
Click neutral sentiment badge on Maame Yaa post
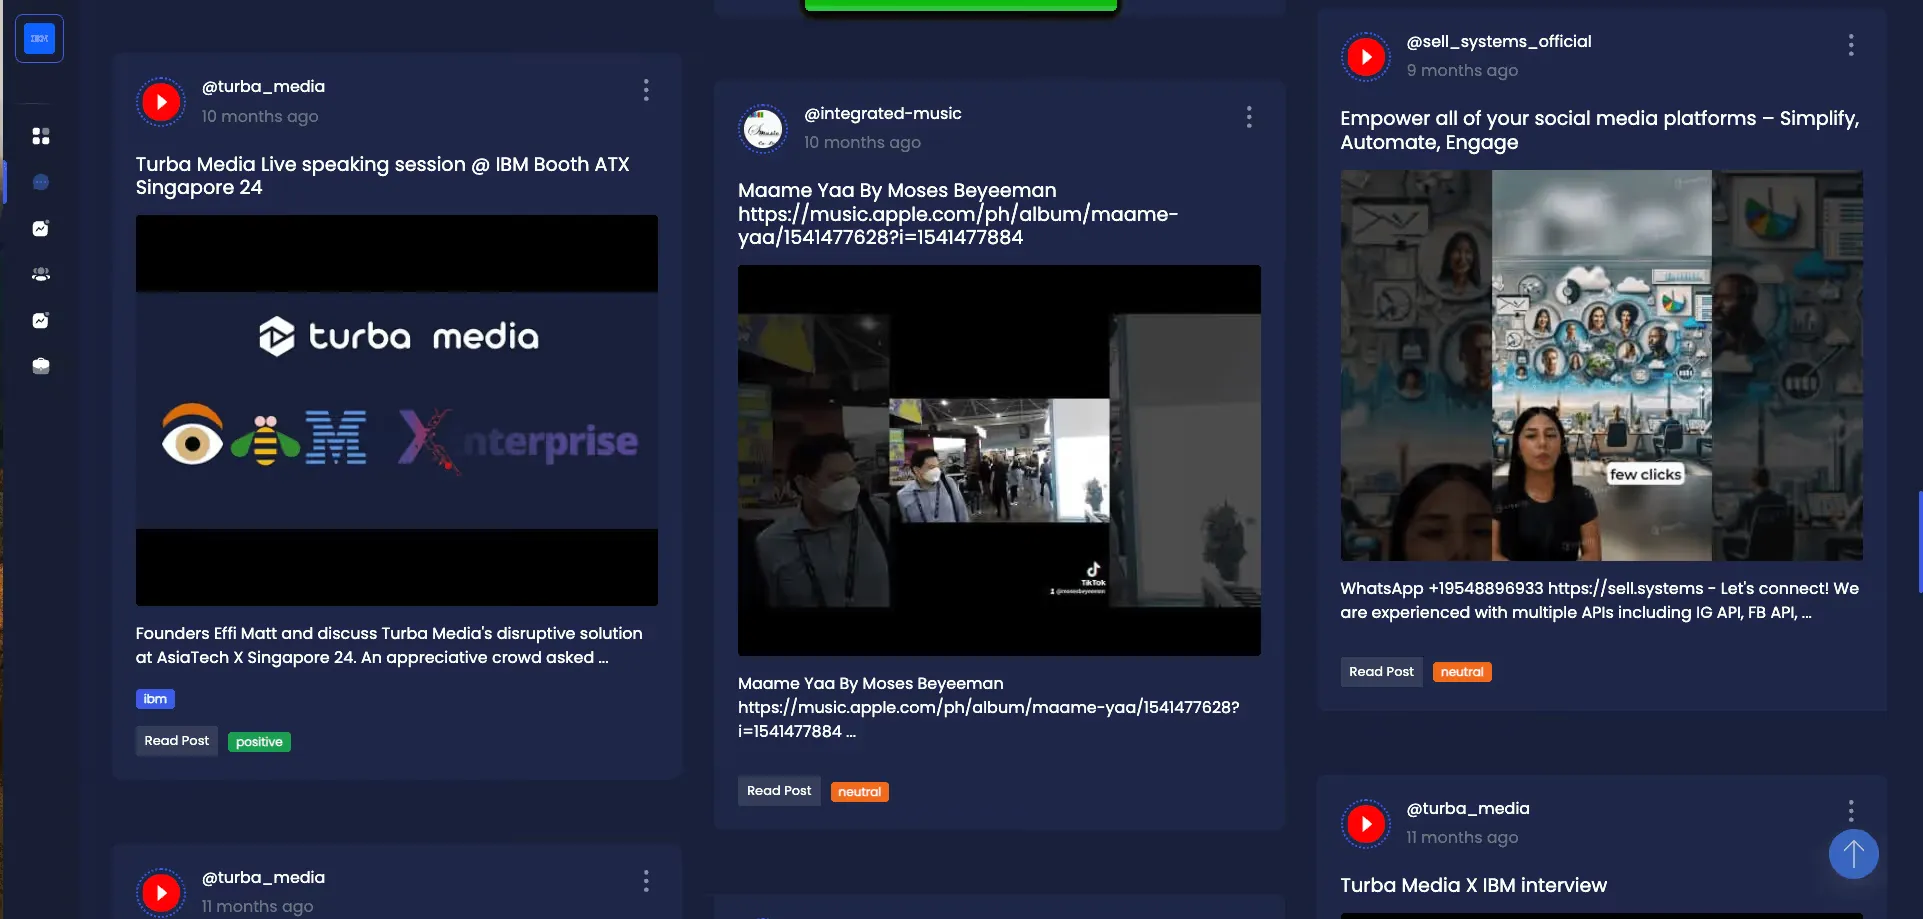click(860, 792)
